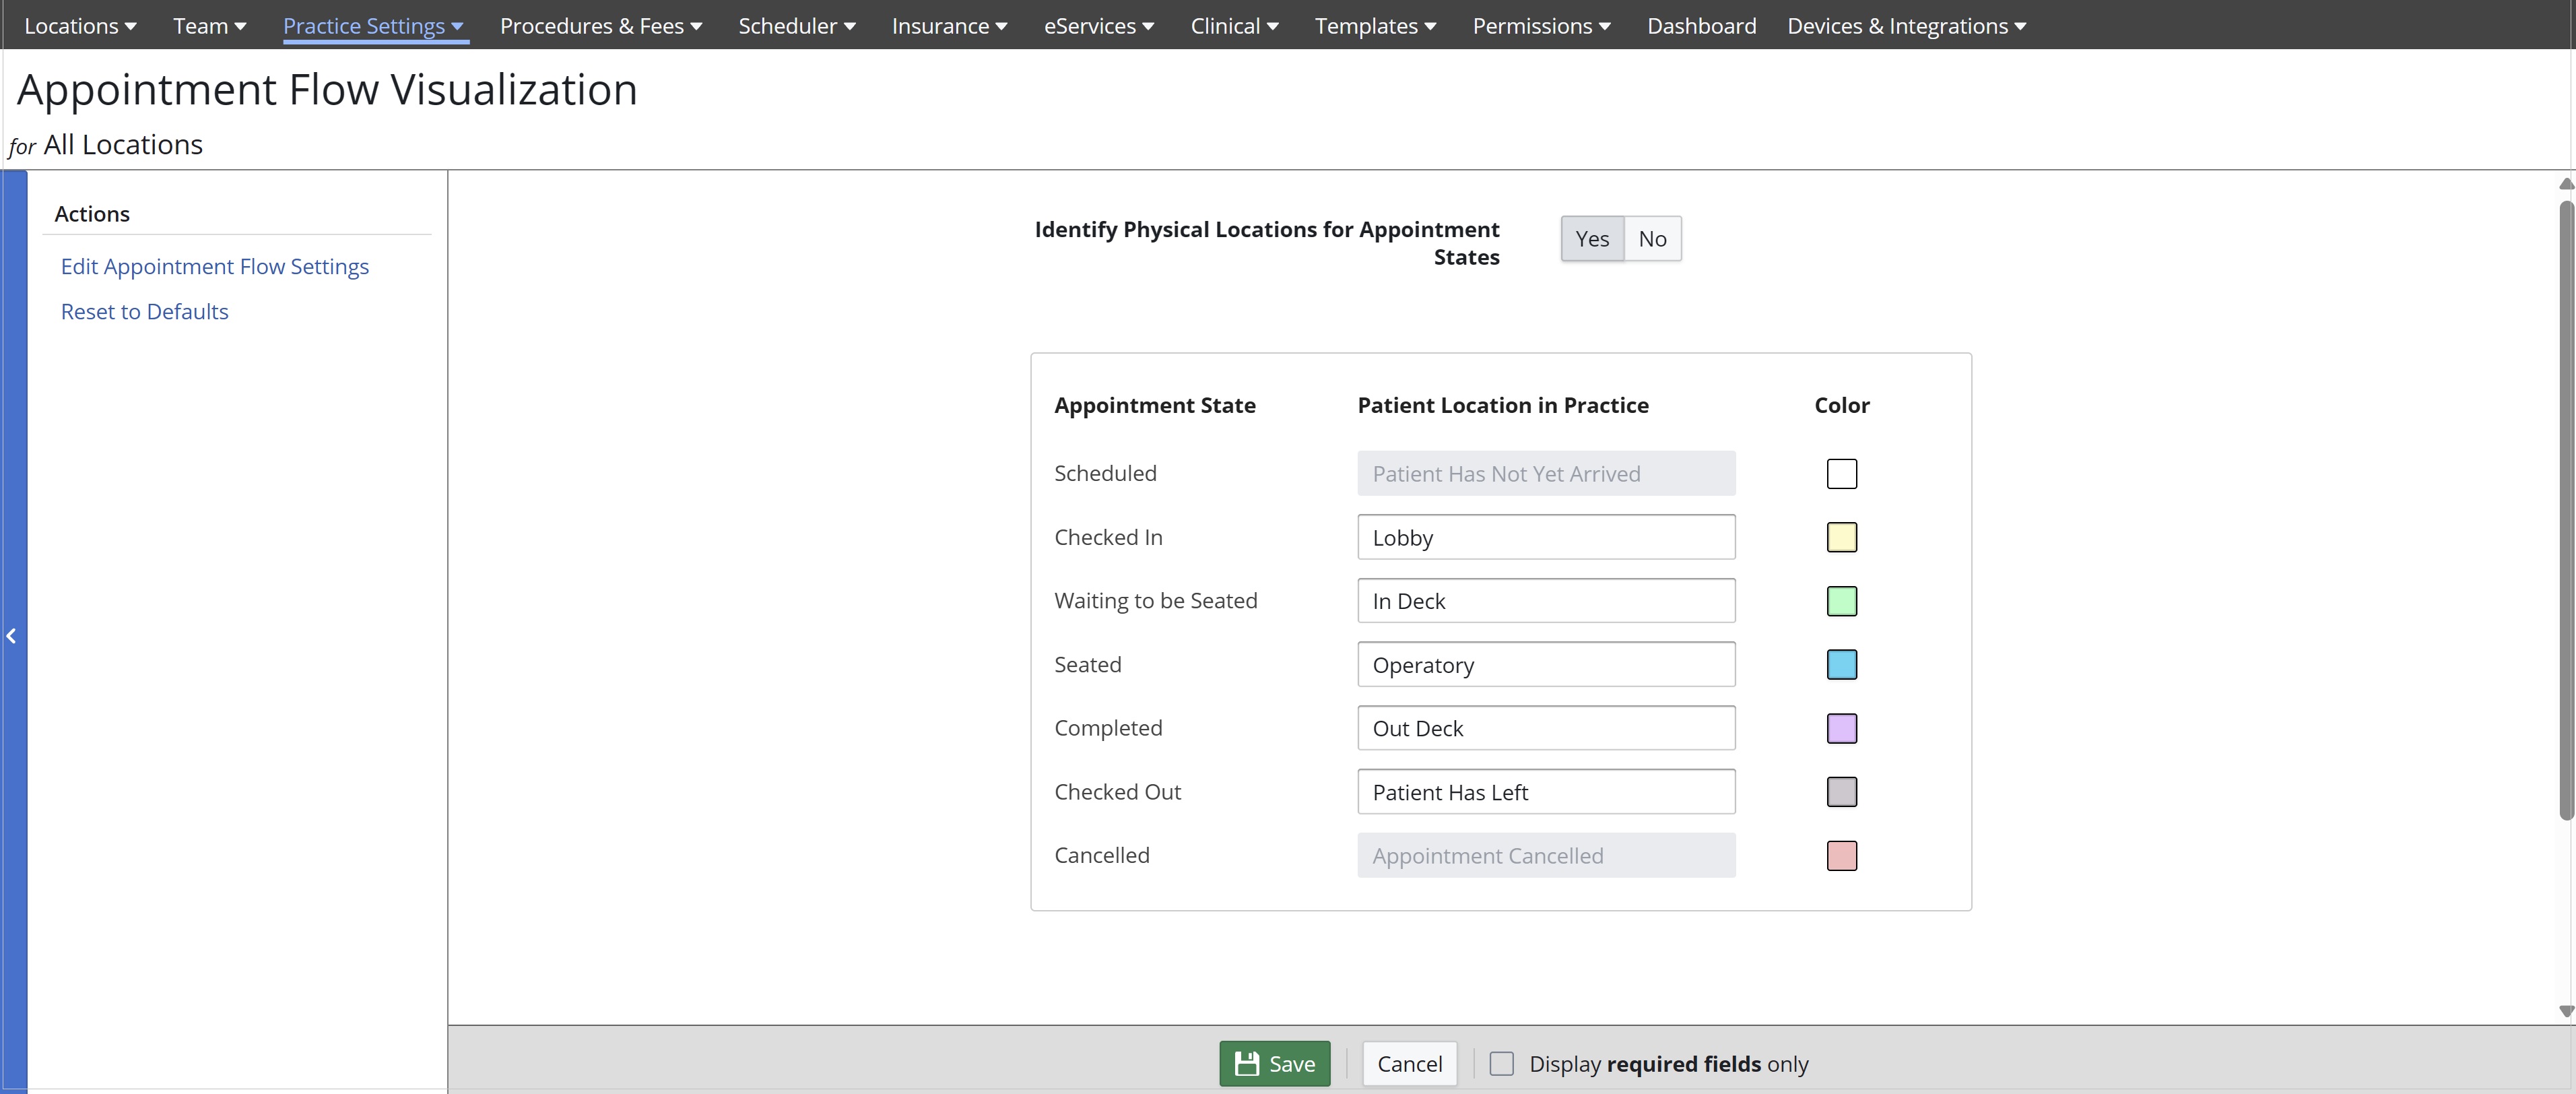This screenshot has width=2576, height=1094.
Task: Pick color for Checked In yellow swatch
Action: 1841,537
